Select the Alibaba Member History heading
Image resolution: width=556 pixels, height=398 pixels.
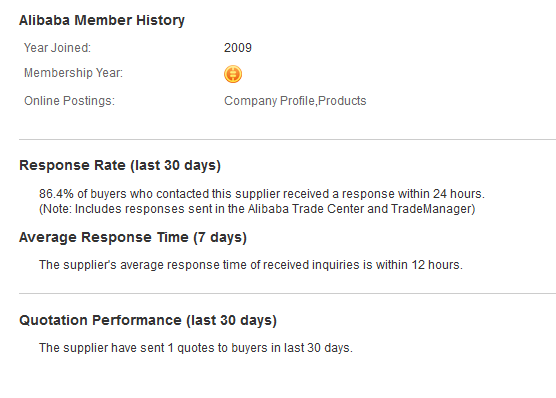coord(102,20)
